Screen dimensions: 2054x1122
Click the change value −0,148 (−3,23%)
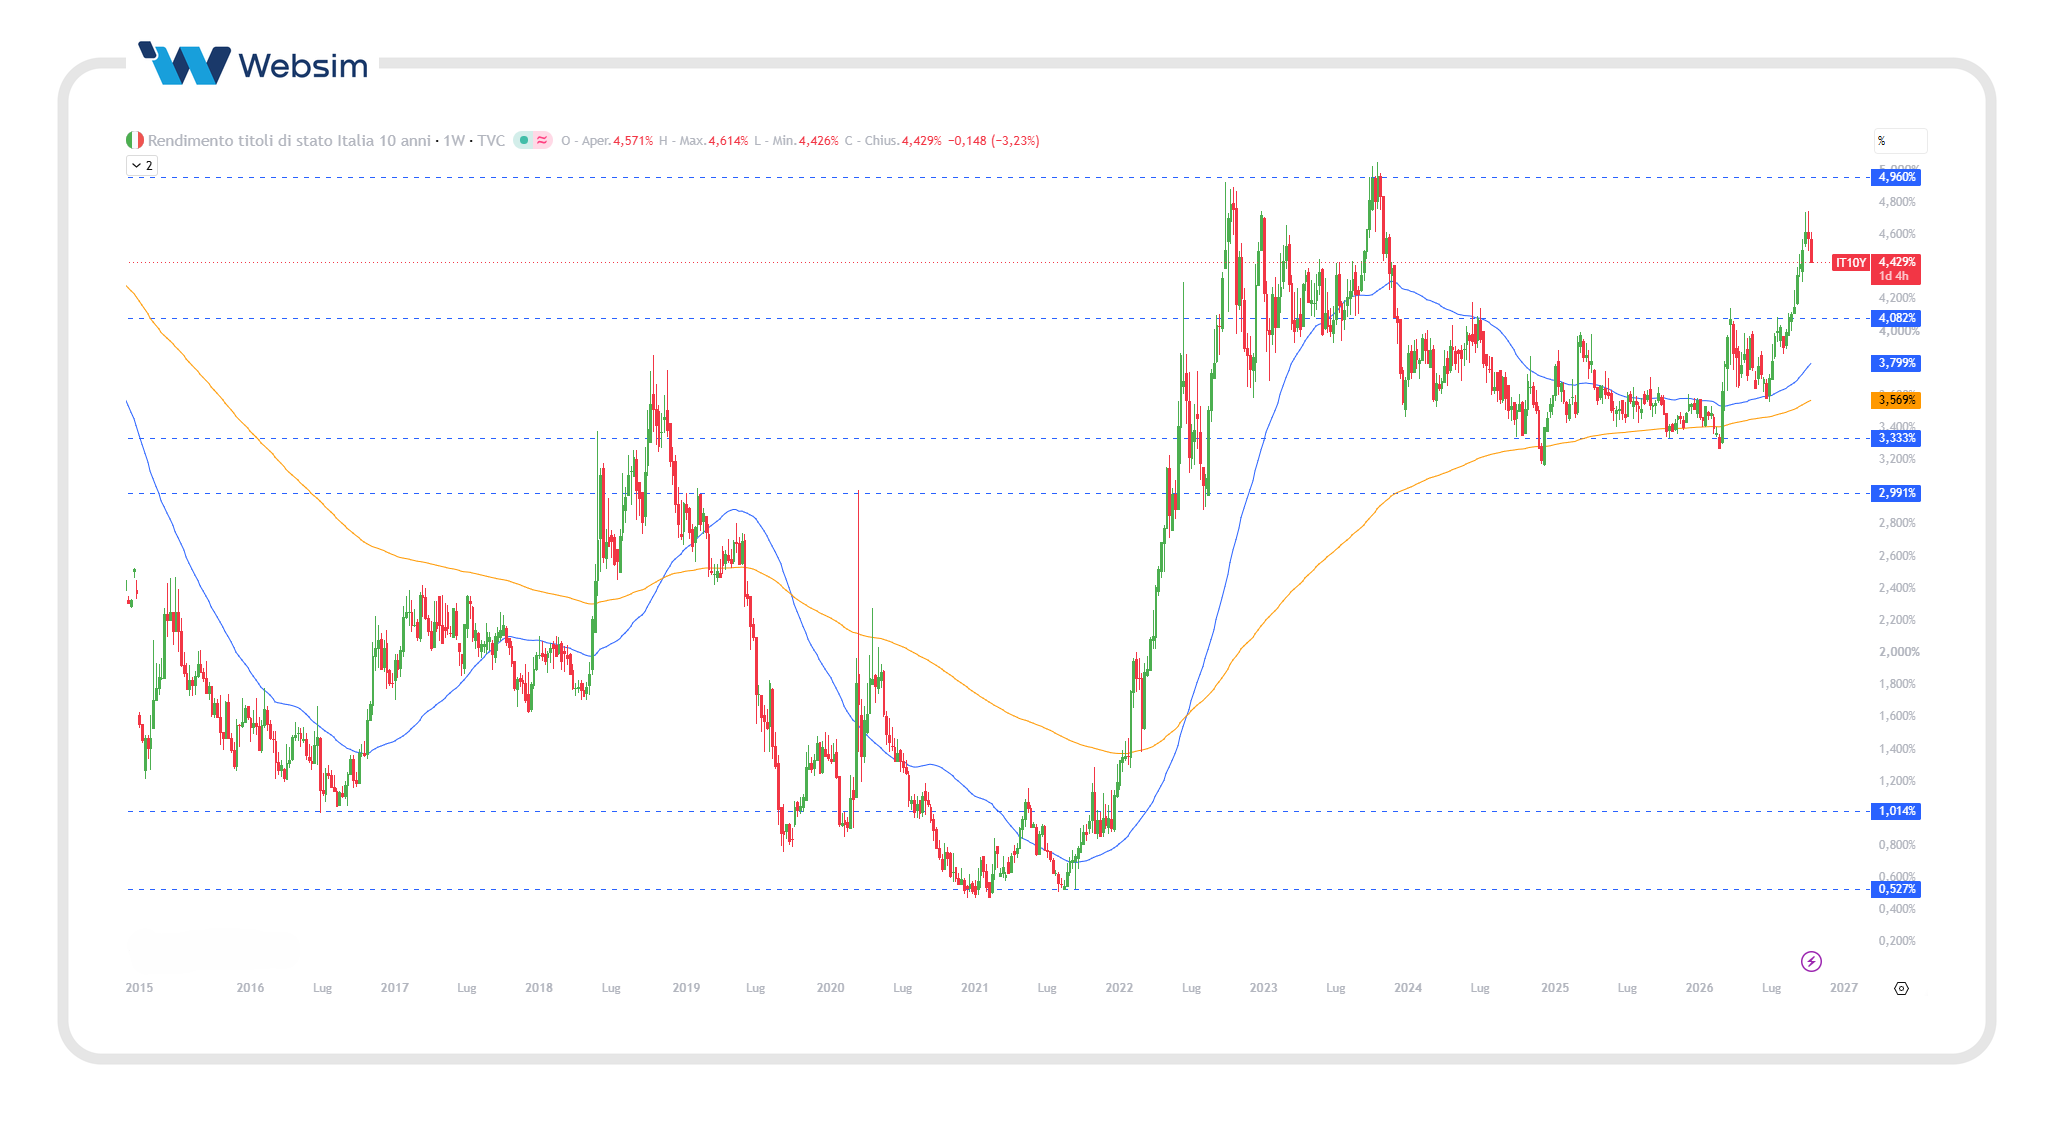pos(993,141)
